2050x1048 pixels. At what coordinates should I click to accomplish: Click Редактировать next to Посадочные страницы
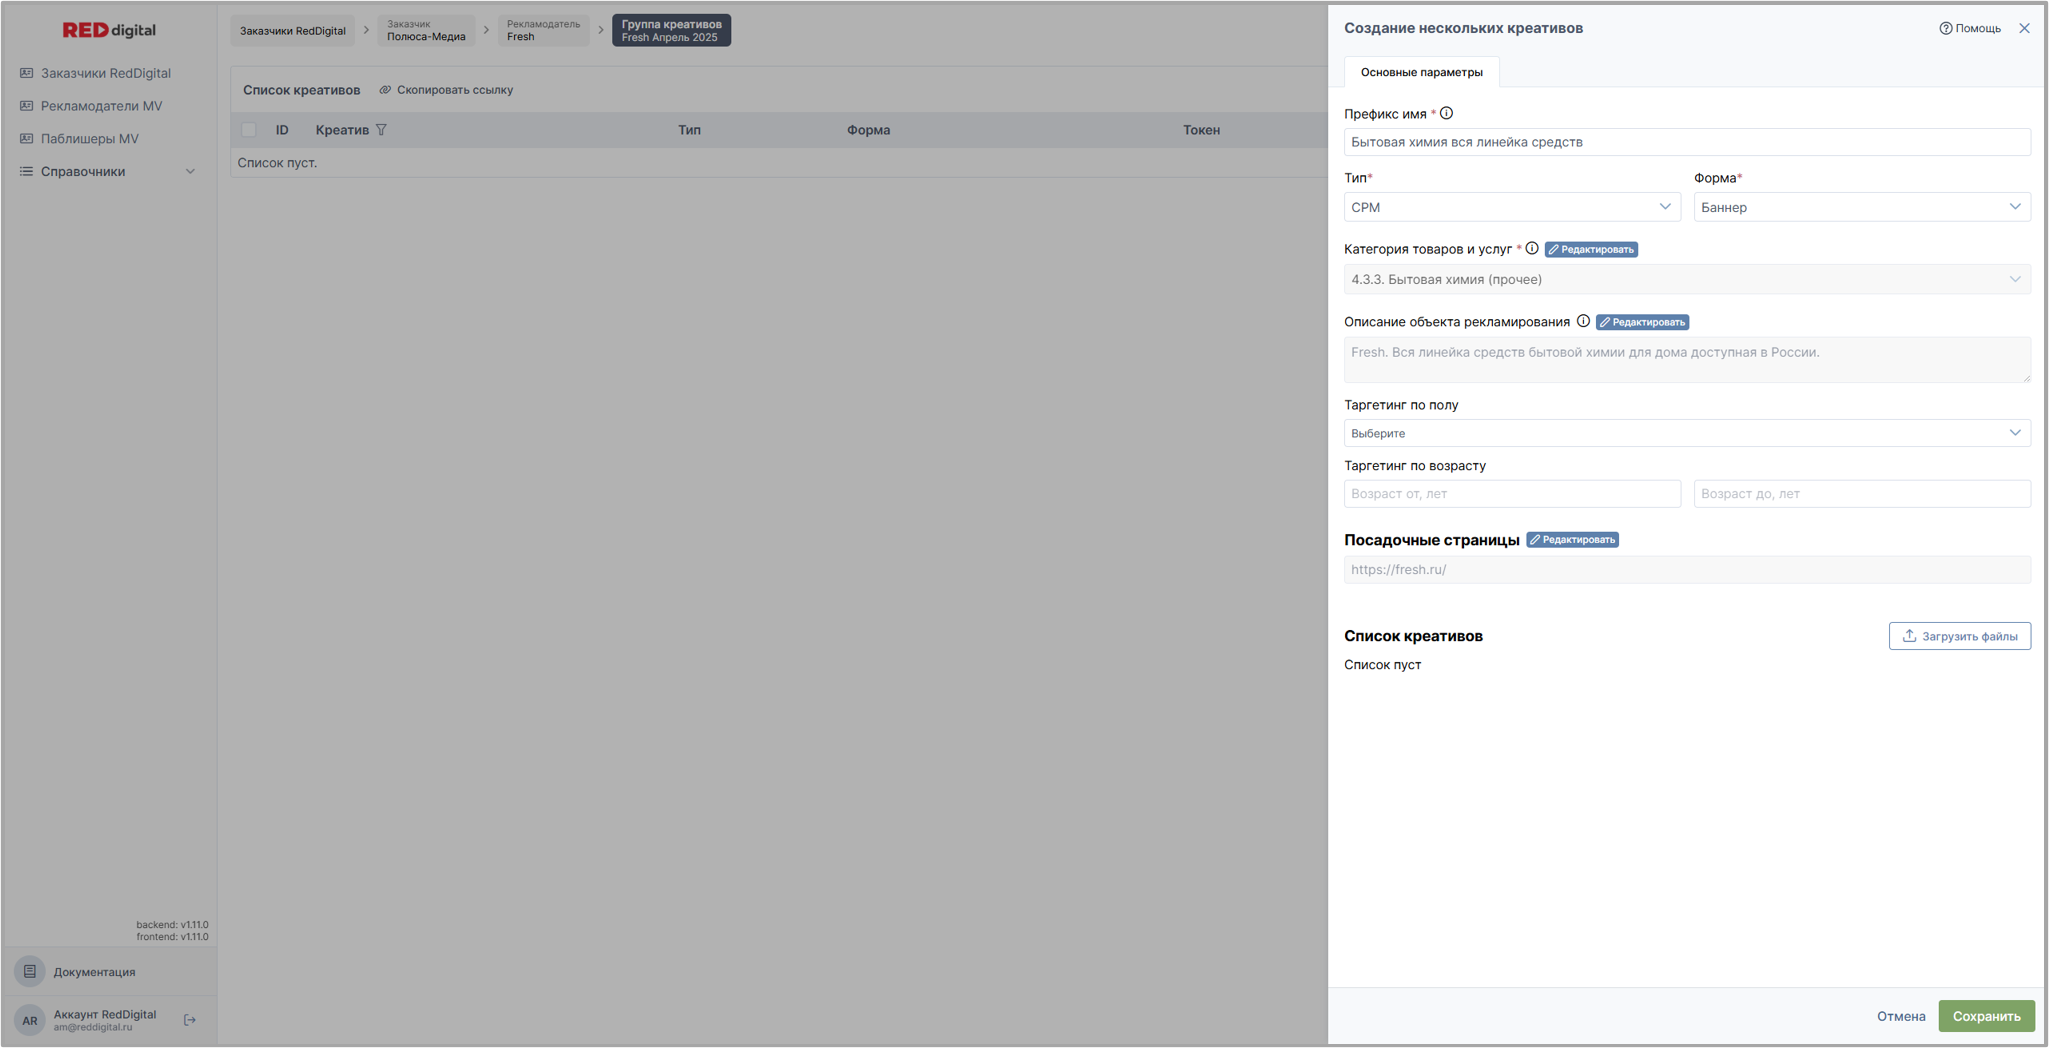[x=1572, y=540]
